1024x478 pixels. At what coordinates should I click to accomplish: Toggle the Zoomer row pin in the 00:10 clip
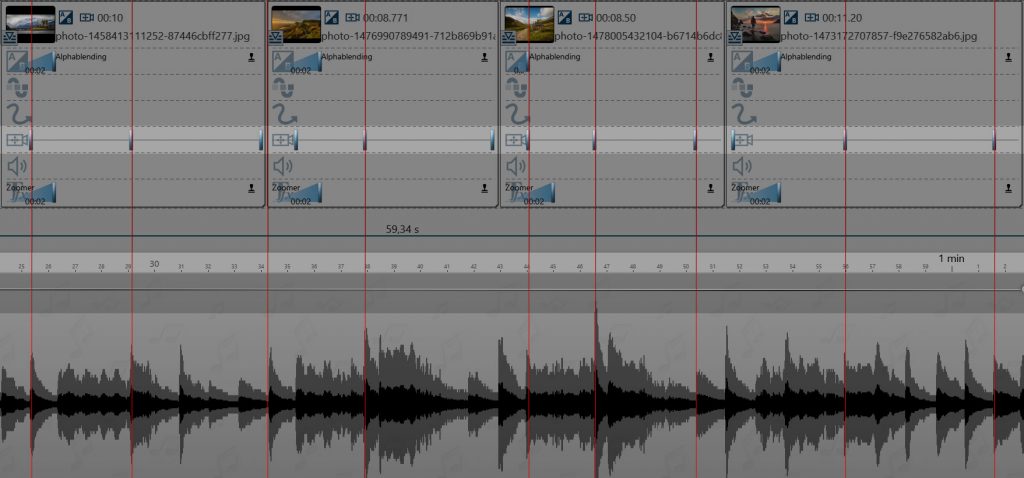[251, 188]
